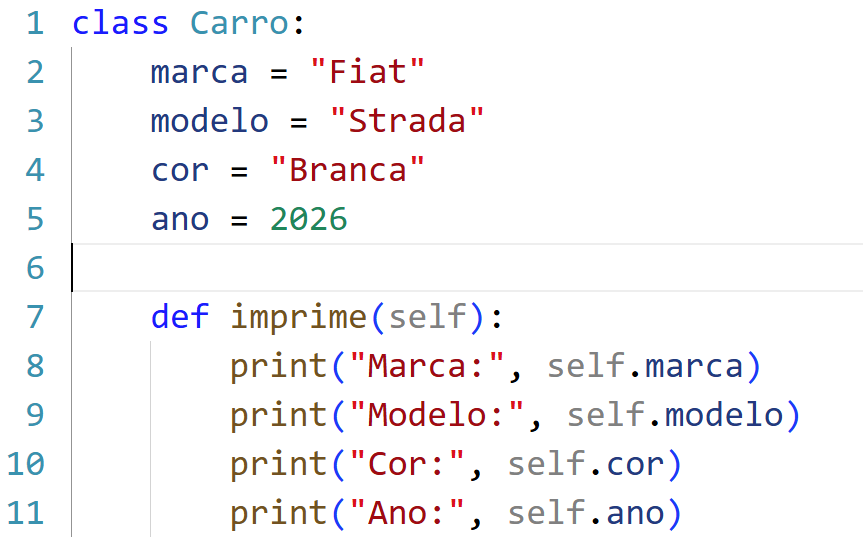Click the "Marca:" string on line 8
Image resolution: width=863 pixels, height=548 pixels.
coord(427,366)
